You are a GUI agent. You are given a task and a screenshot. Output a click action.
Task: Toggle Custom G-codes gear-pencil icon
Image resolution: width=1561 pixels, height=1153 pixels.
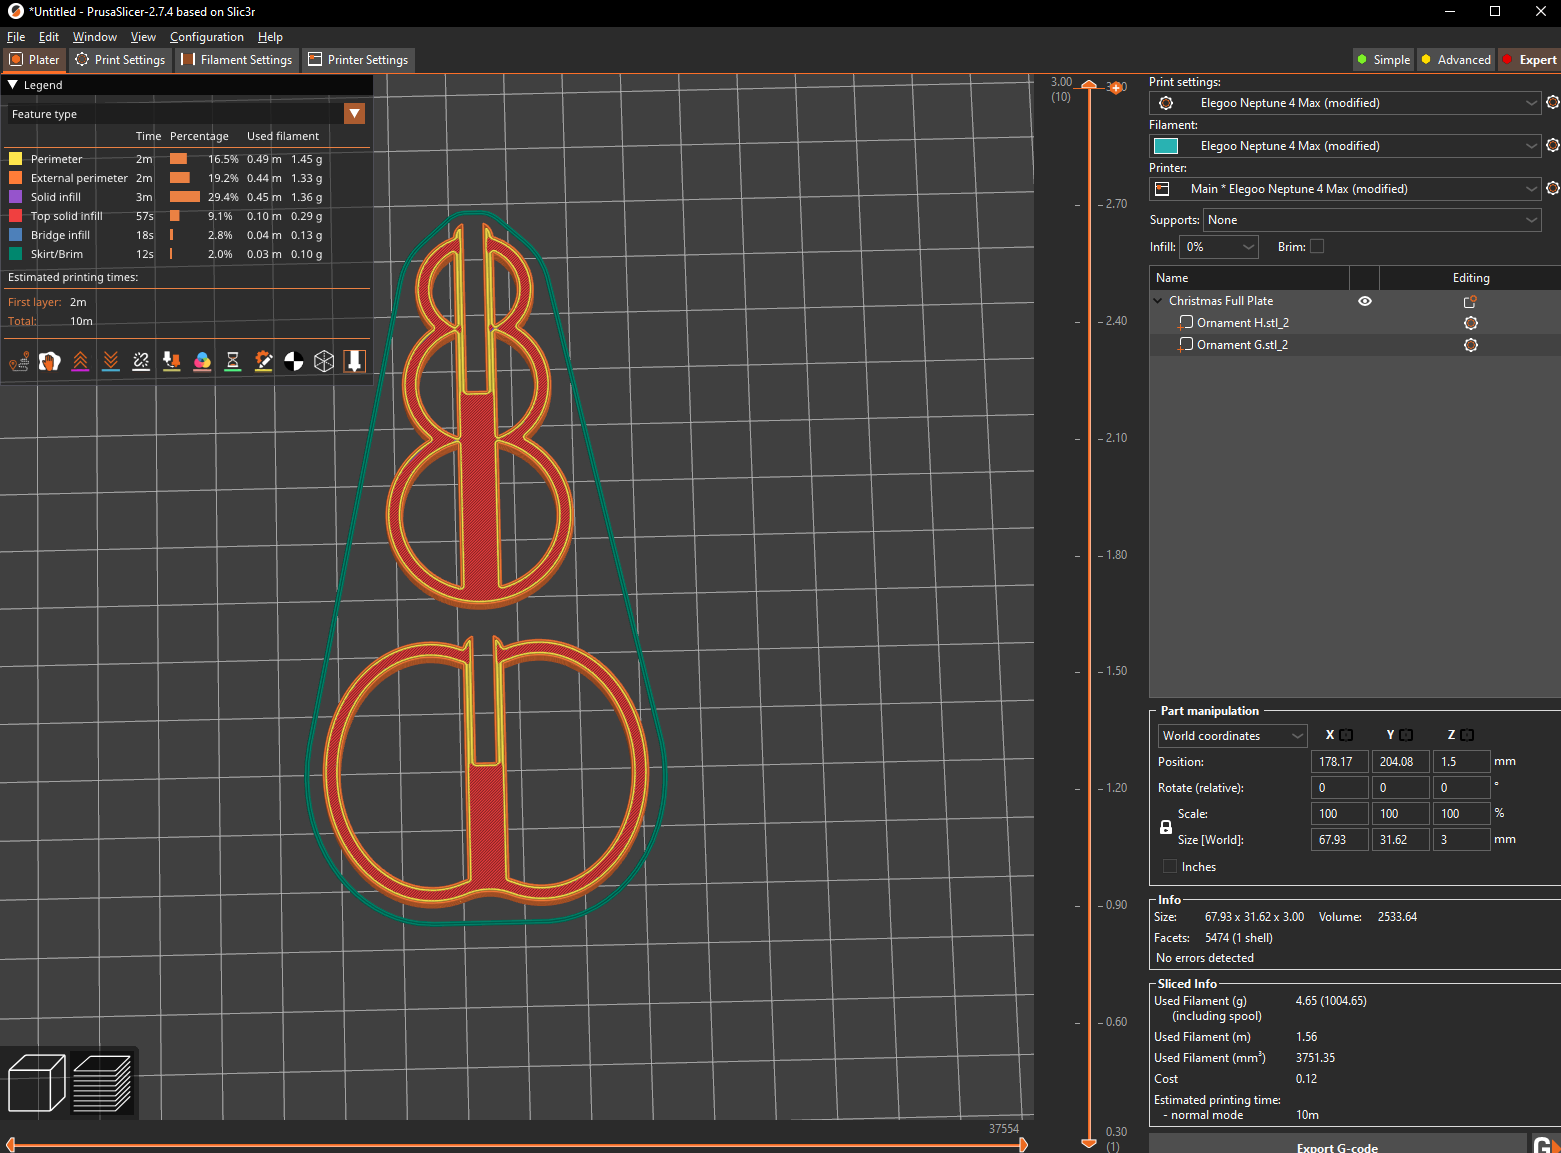pos(263,362)
